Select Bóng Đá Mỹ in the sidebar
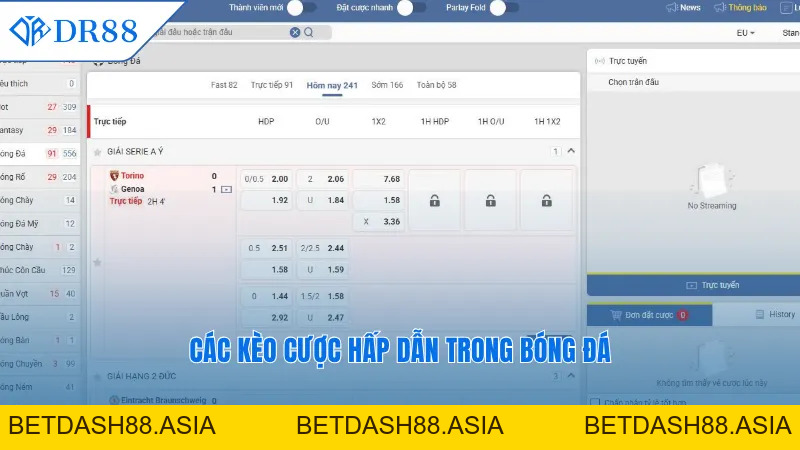This screenshot has width=800, height=450. coord(40,223)
